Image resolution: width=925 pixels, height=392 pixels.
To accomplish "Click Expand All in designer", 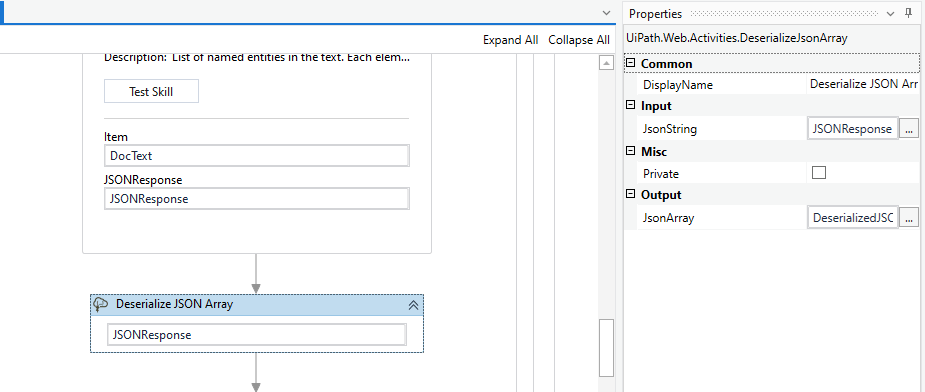I will pos(510,40).
